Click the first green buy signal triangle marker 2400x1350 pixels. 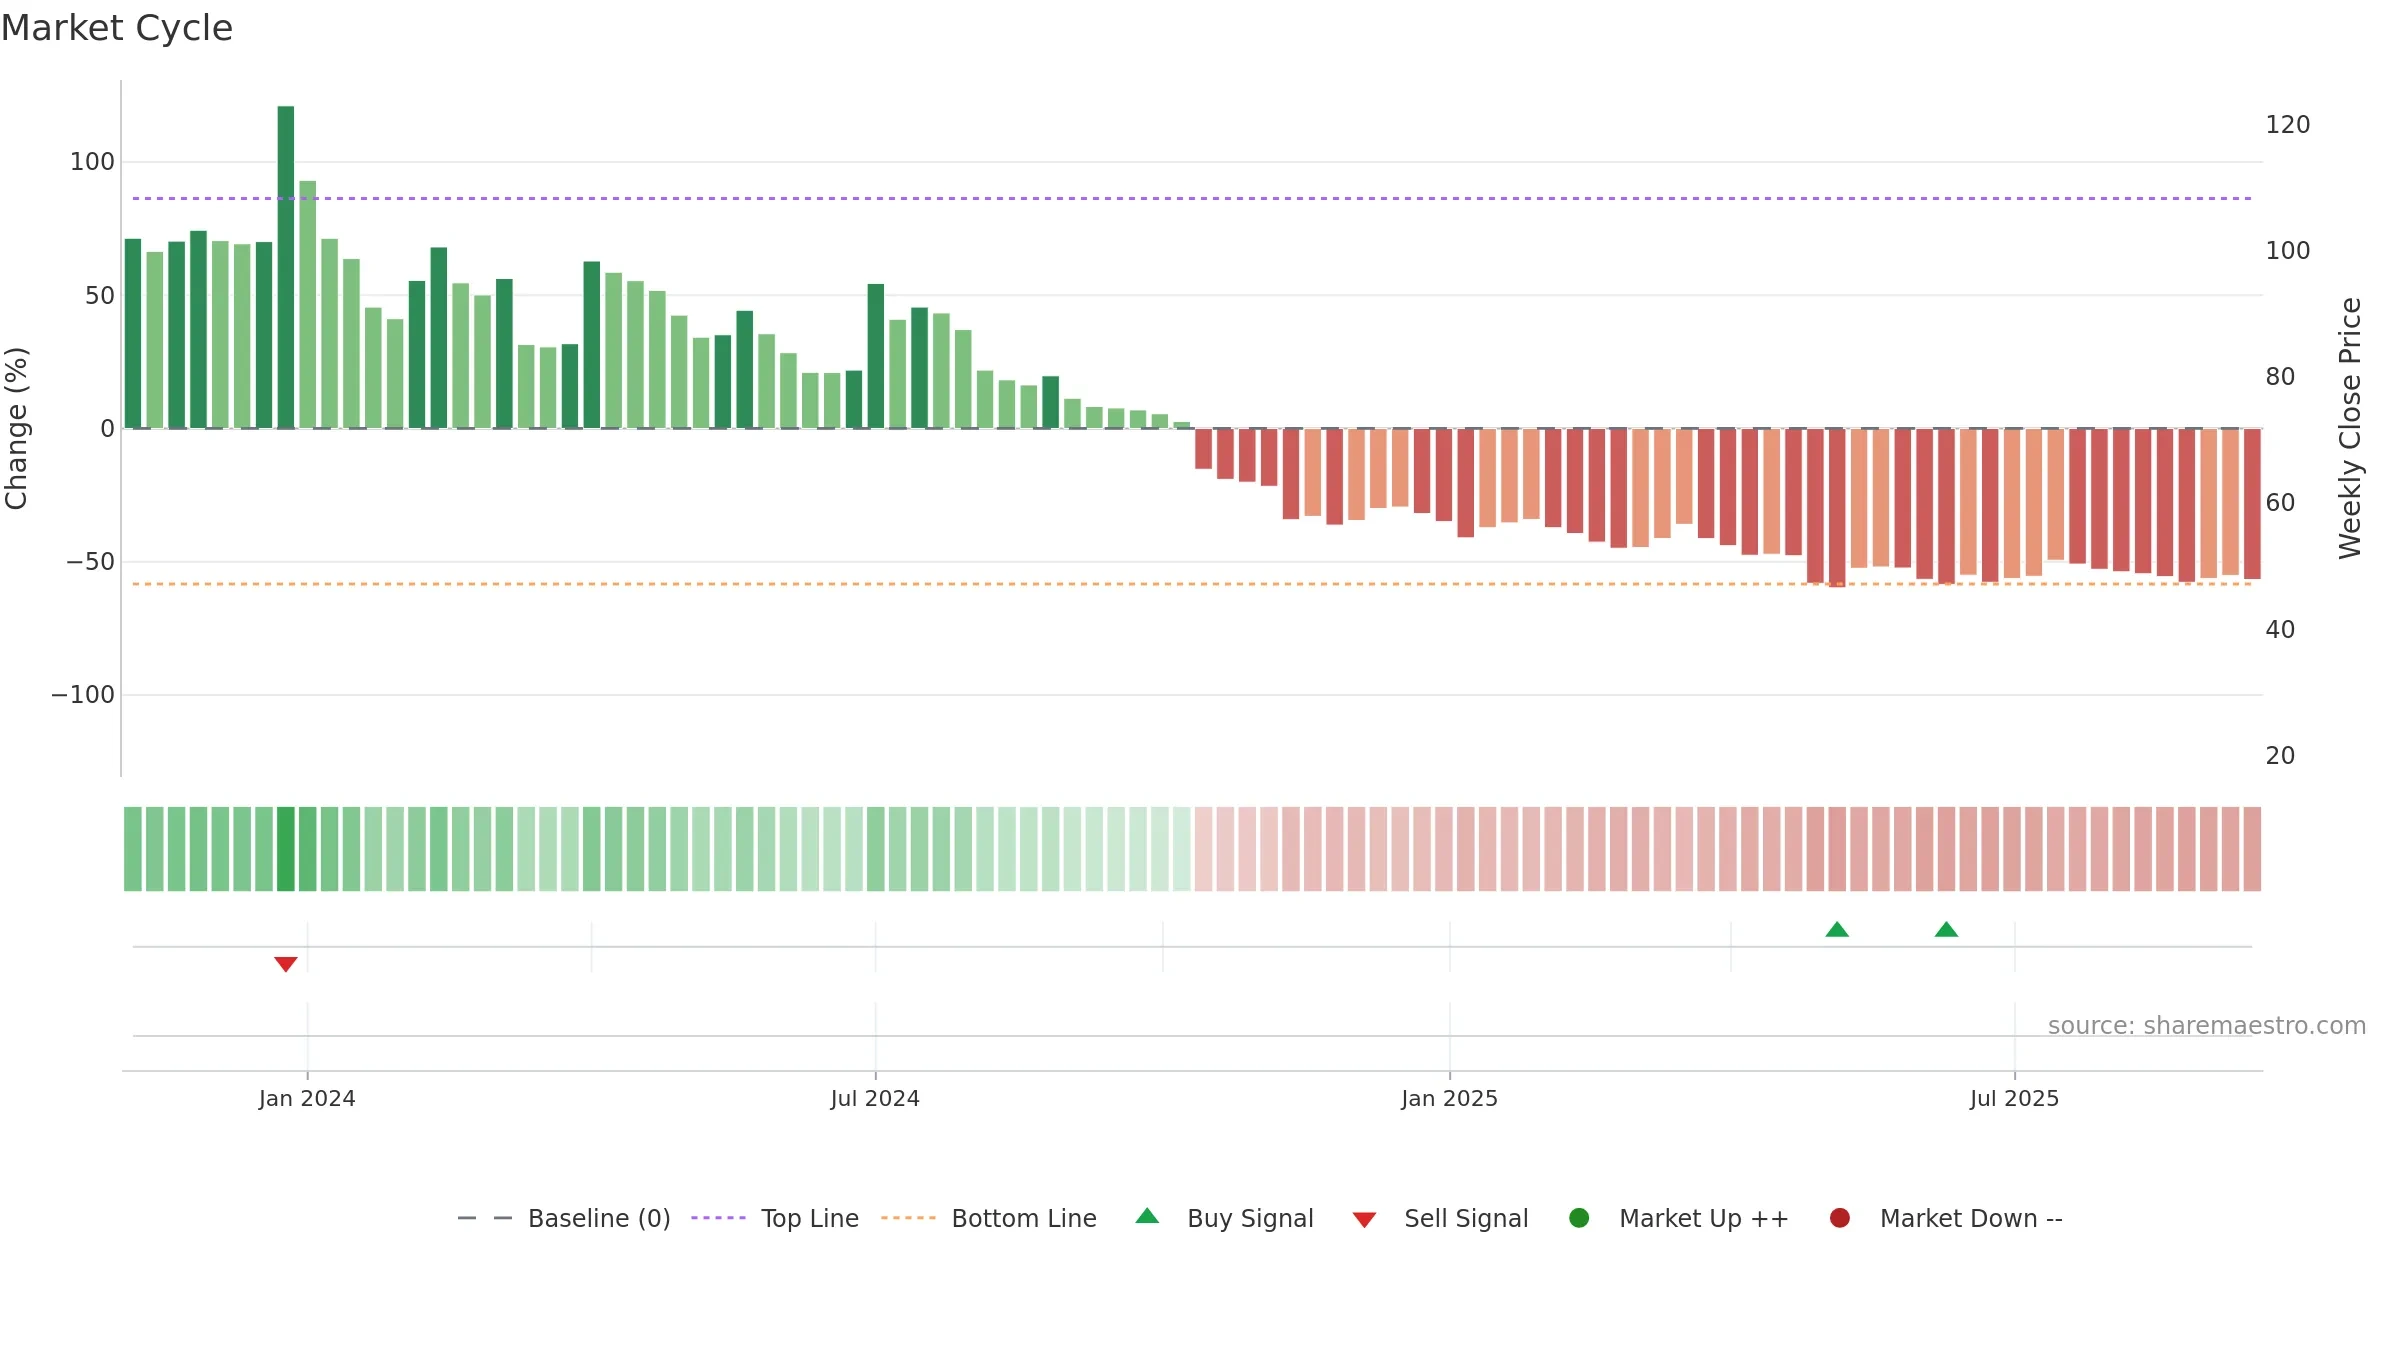click(x=1837, y=929)
